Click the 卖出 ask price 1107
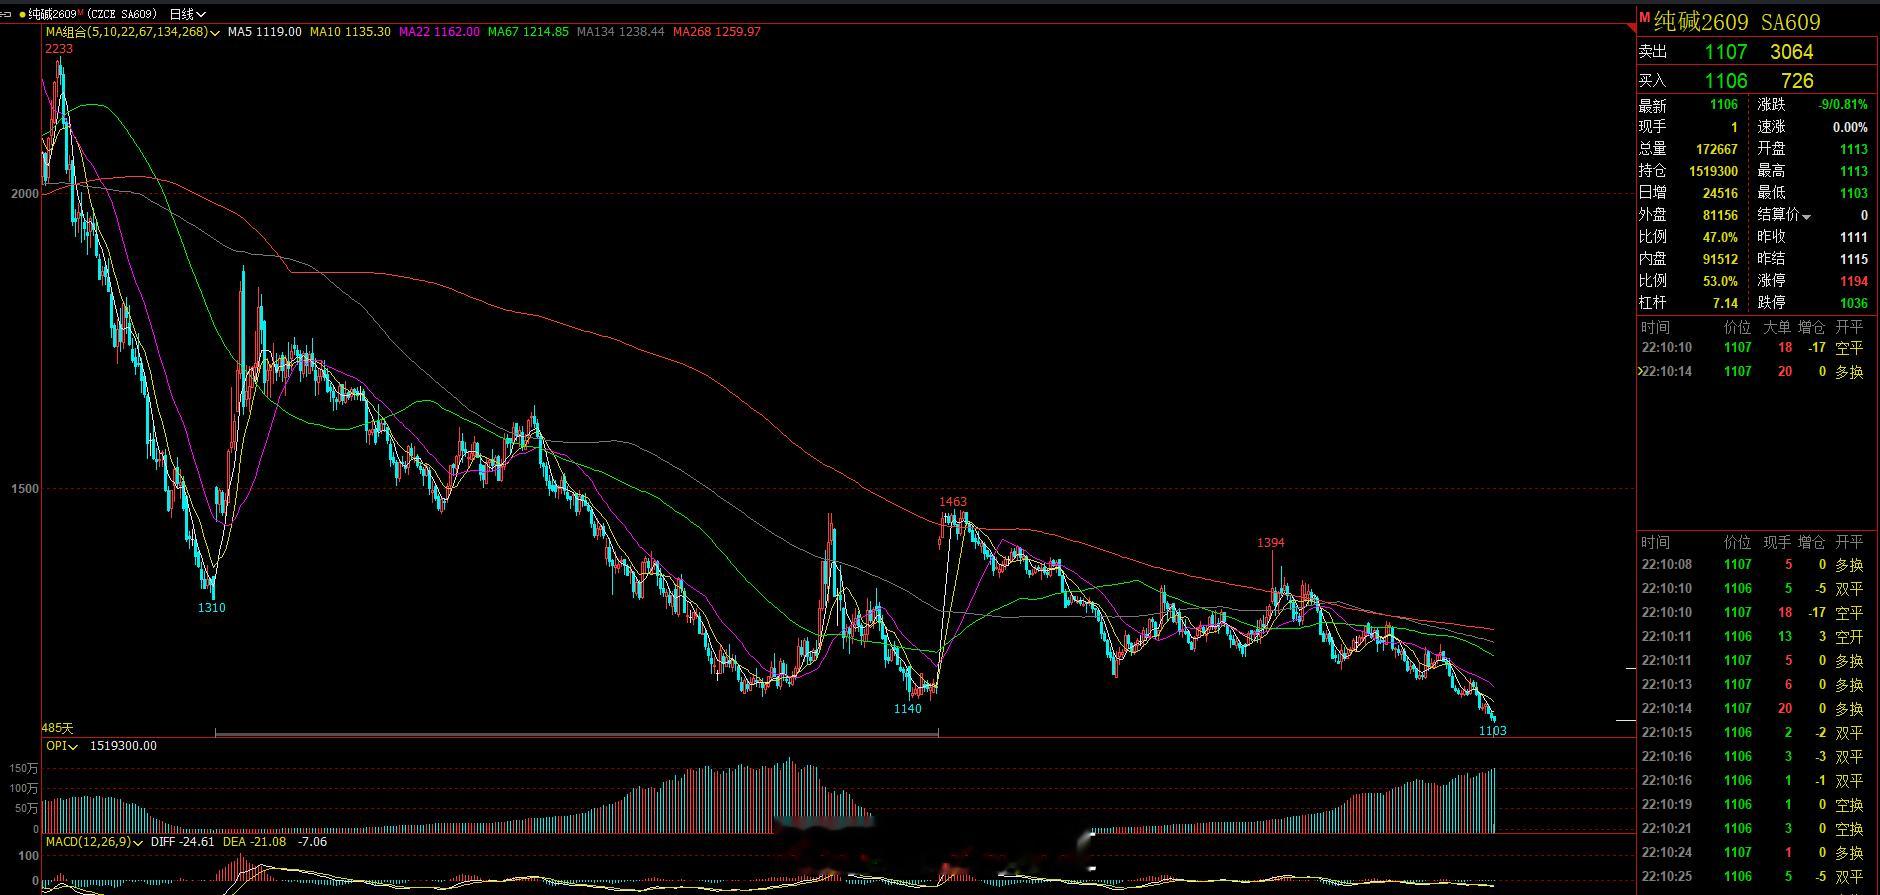The image size is (1880, 895). point(1726,52)
